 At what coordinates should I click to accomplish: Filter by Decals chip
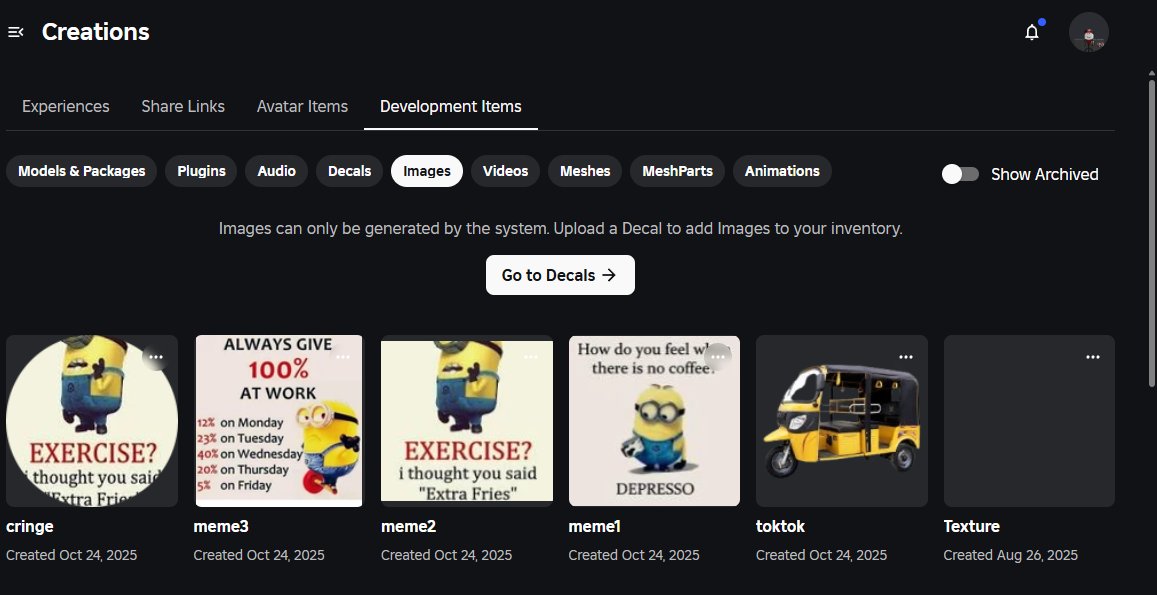point(349,171)
